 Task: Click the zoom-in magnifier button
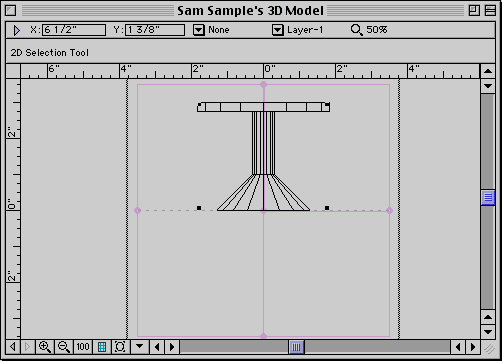tap(45, 347)
